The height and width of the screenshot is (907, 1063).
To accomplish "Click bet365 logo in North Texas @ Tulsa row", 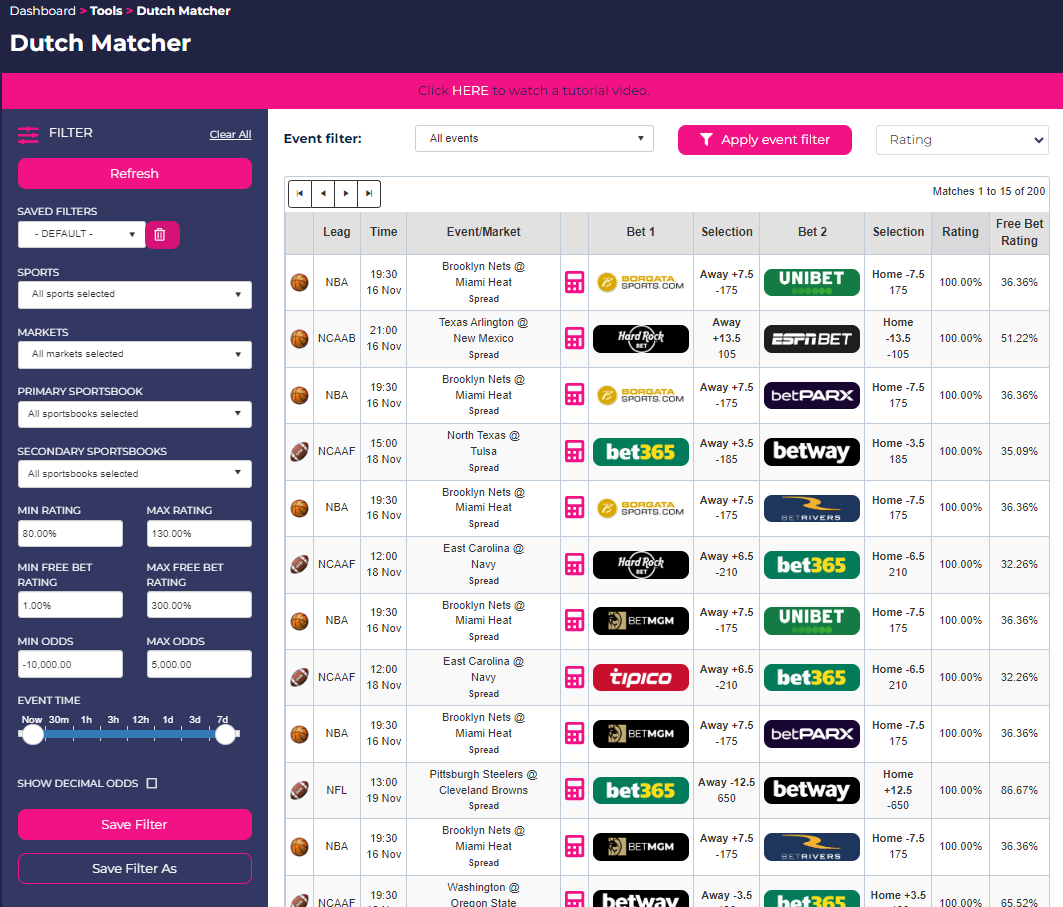I will pos(641,451).
